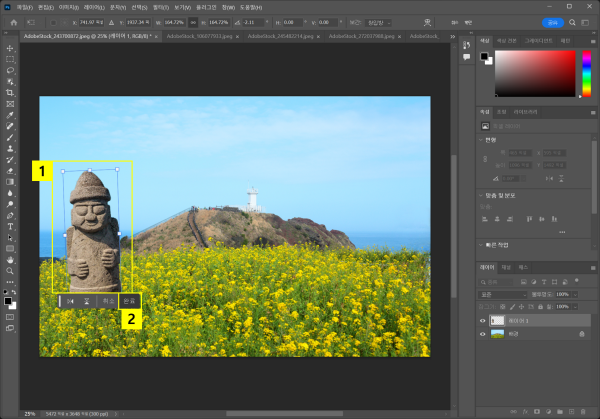
Task: Toggle visibility of the 배경 layer
Action: click(x=483, y=334)
